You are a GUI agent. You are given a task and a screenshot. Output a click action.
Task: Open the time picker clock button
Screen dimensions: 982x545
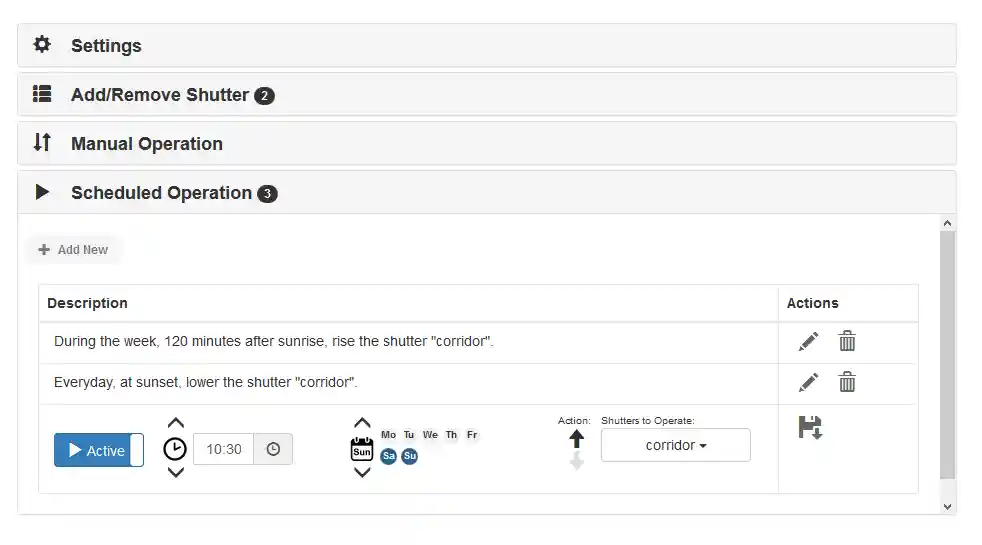[273, 450]
